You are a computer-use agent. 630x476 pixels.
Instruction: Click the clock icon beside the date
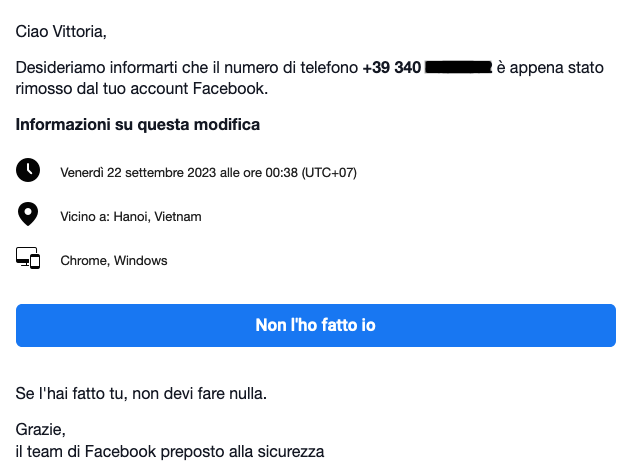(28, 170)
